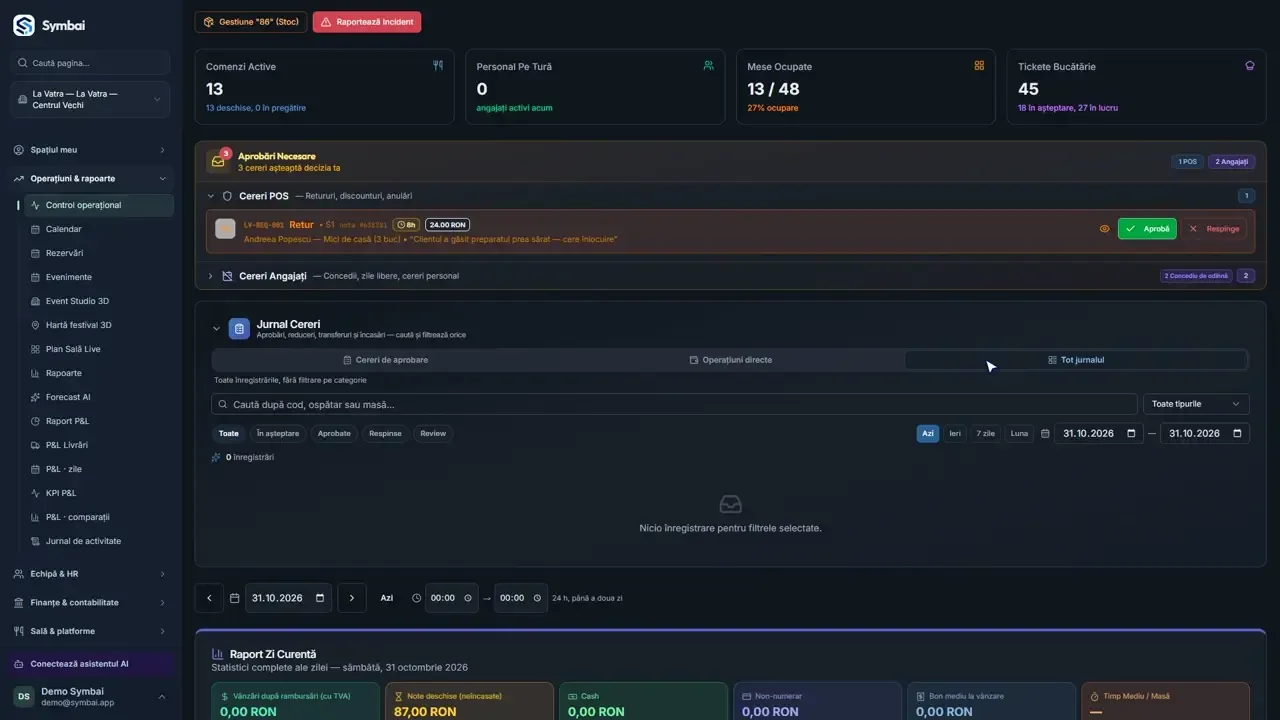Open the approvals inbox icon with badge

pyautogui.click(x=218, y=161)
